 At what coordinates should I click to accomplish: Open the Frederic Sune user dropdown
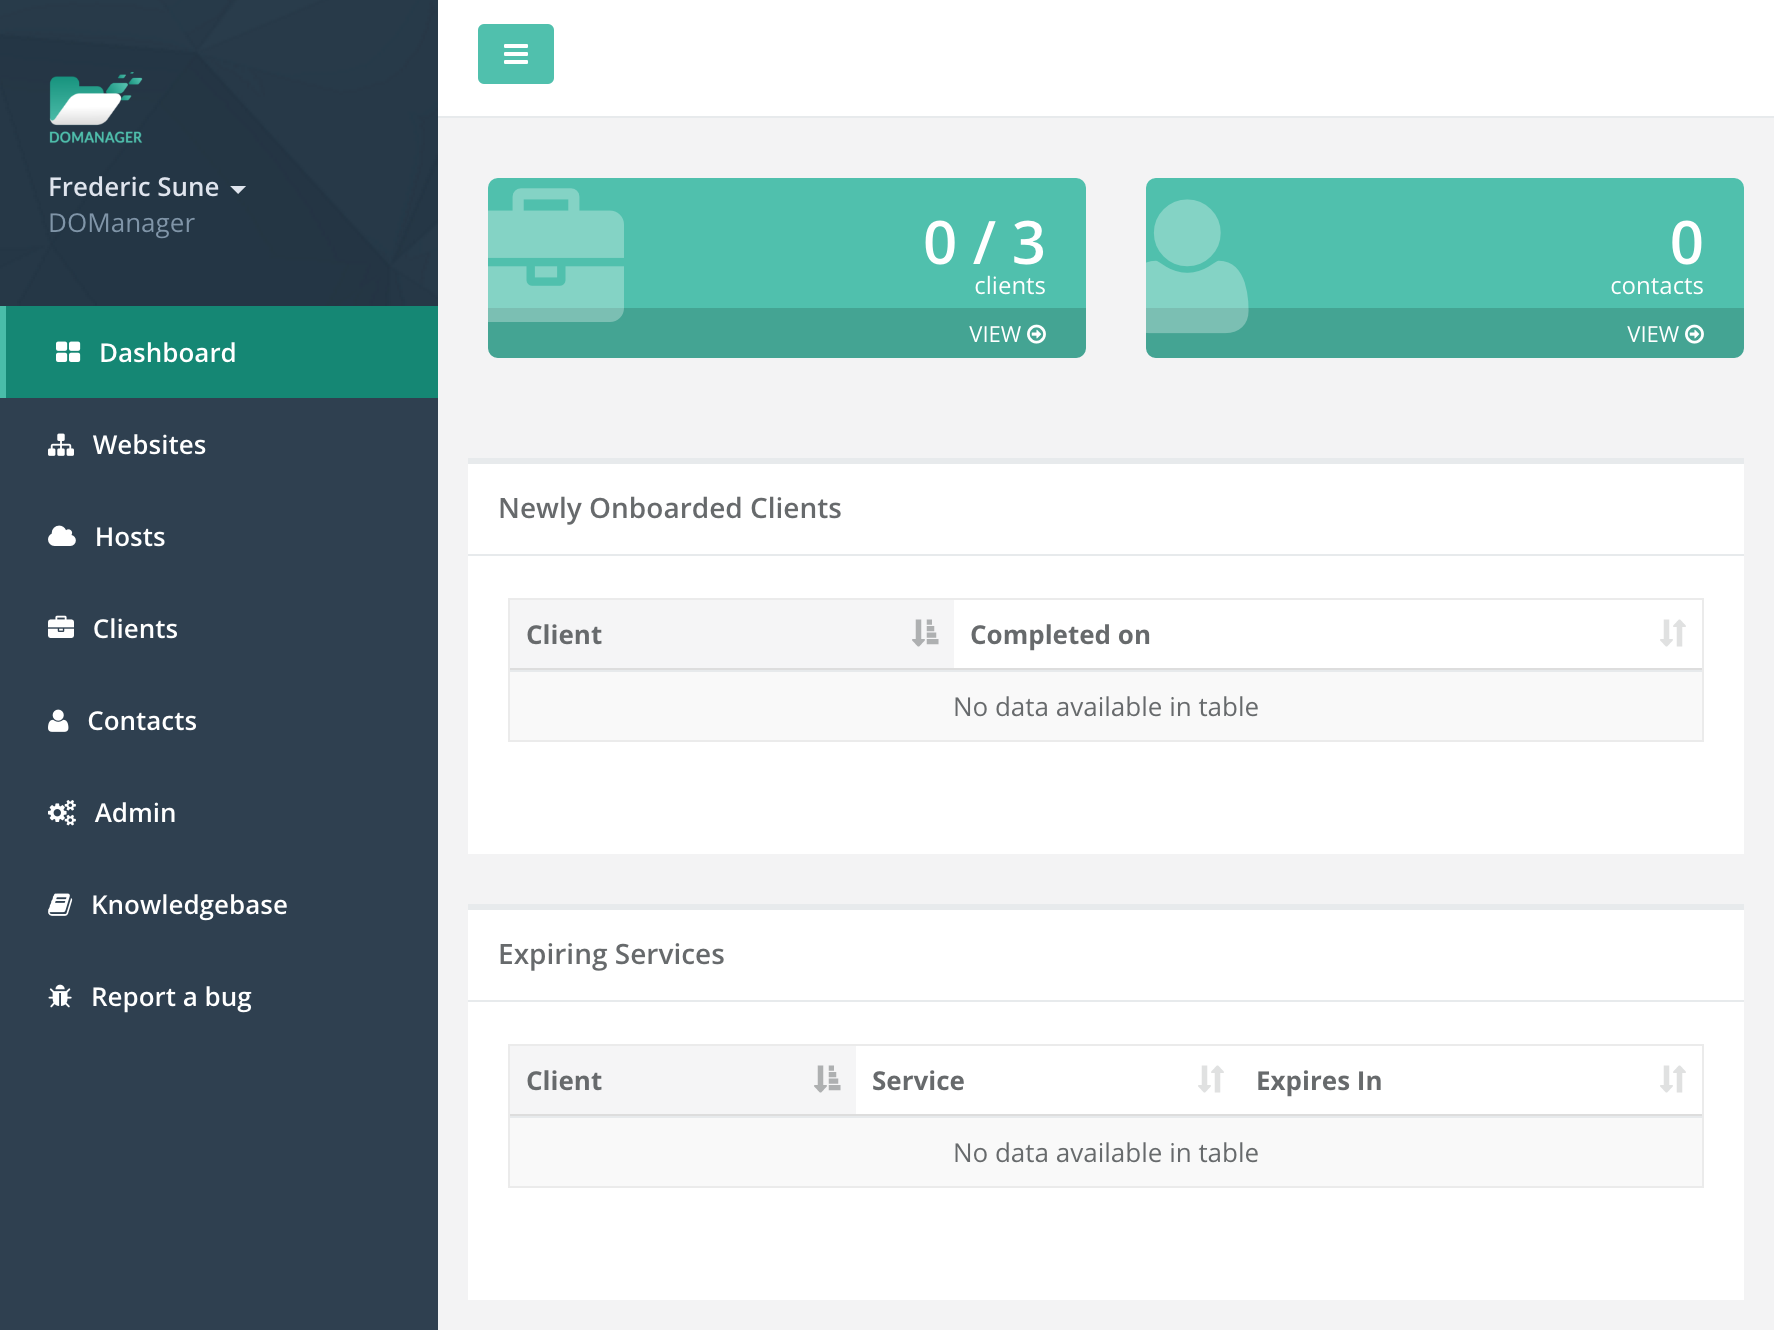pos(147,187)
